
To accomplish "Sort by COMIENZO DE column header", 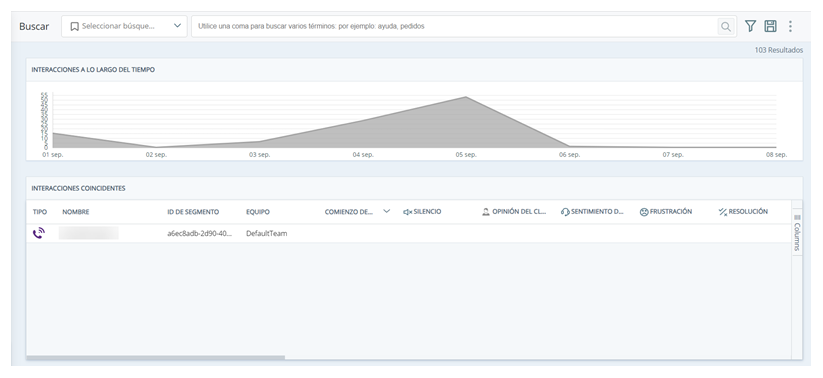I will [349, 212].
